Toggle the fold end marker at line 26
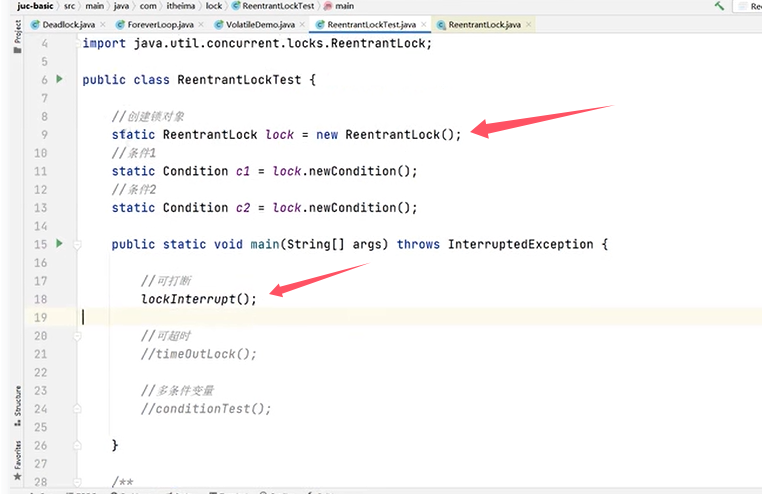Image resolution: width=762 pixels, height=494 pixels. (x=77, y=445)
